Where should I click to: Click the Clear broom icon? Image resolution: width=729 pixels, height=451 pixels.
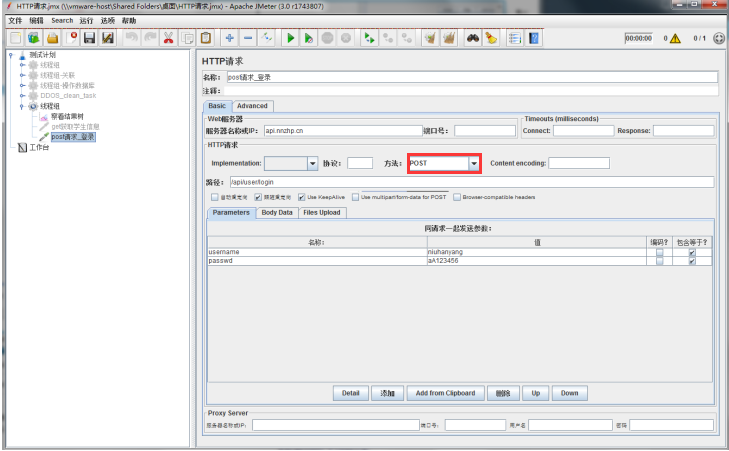(431, 38)
